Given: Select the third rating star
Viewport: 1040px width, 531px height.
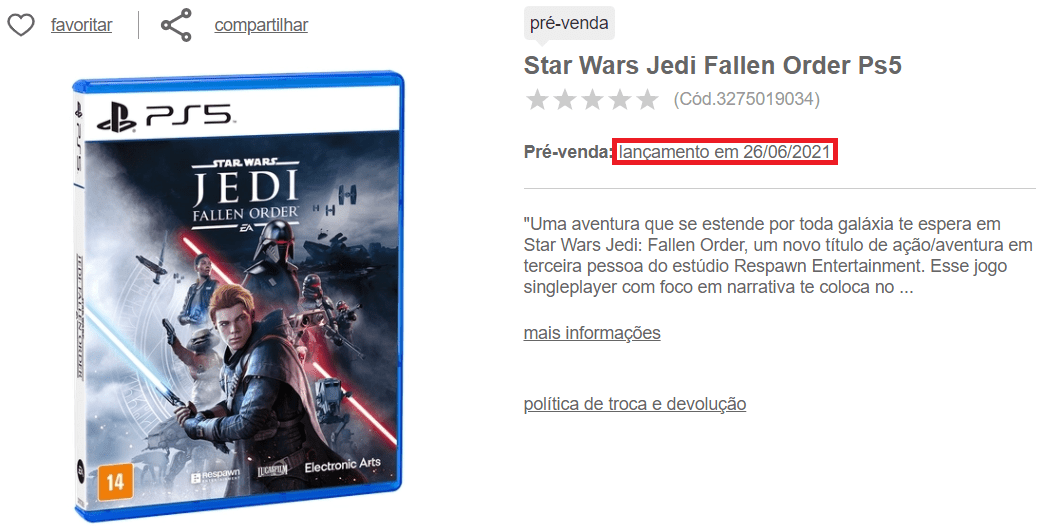Looking at the screenshot, I should [x=592, y=100].
